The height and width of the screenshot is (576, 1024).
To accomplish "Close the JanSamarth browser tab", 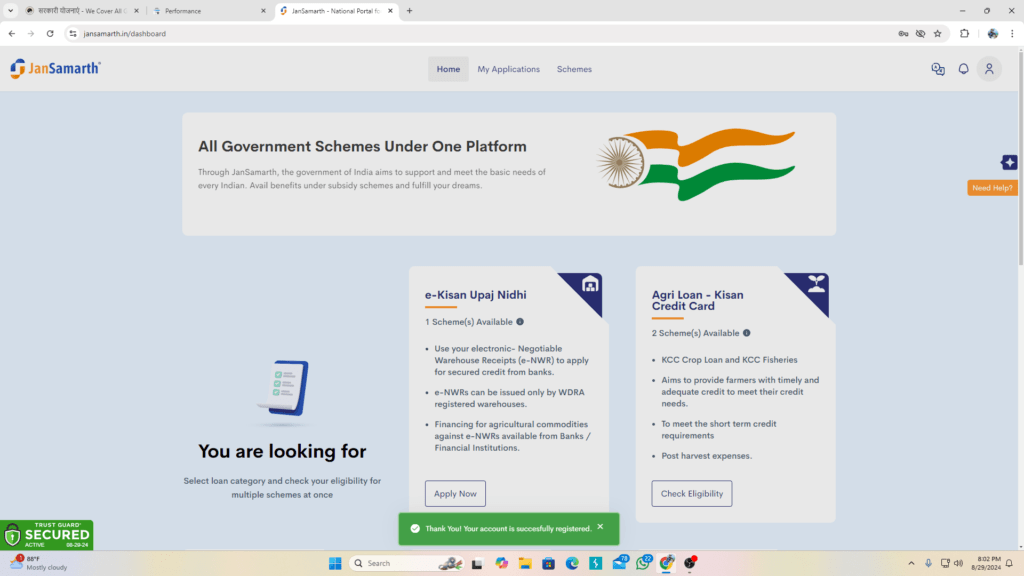I will click(x=391, y=11).
